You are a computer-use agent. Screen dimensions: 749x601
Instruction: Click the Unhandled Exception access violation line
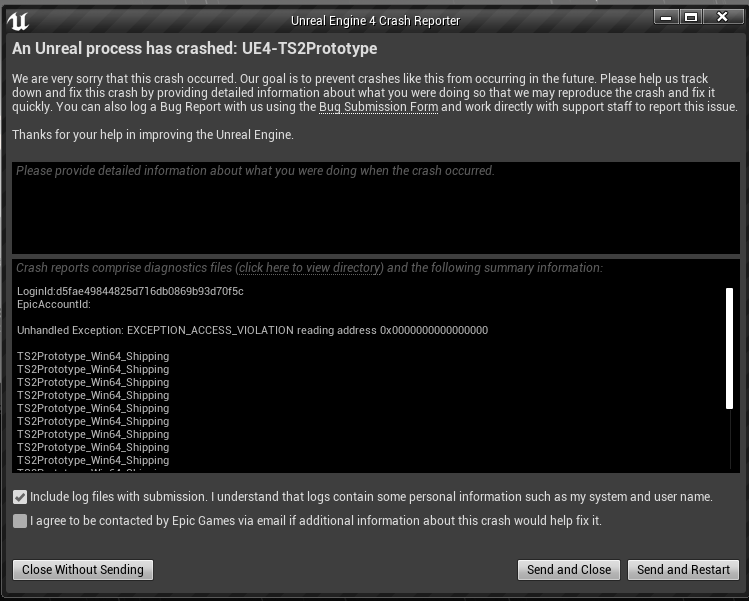coord(252,330)
